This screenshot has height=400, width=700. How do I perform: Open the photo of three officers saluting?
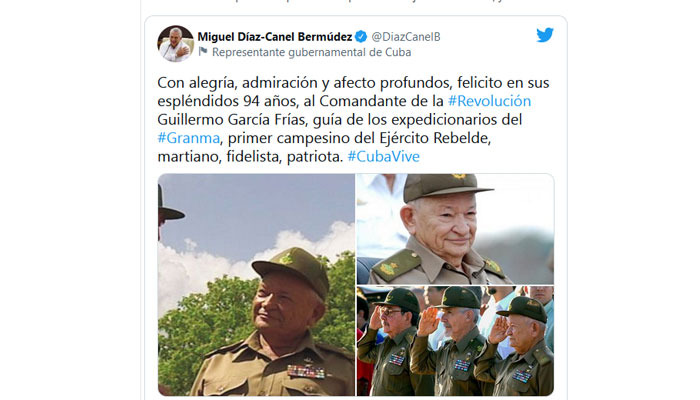455,341
